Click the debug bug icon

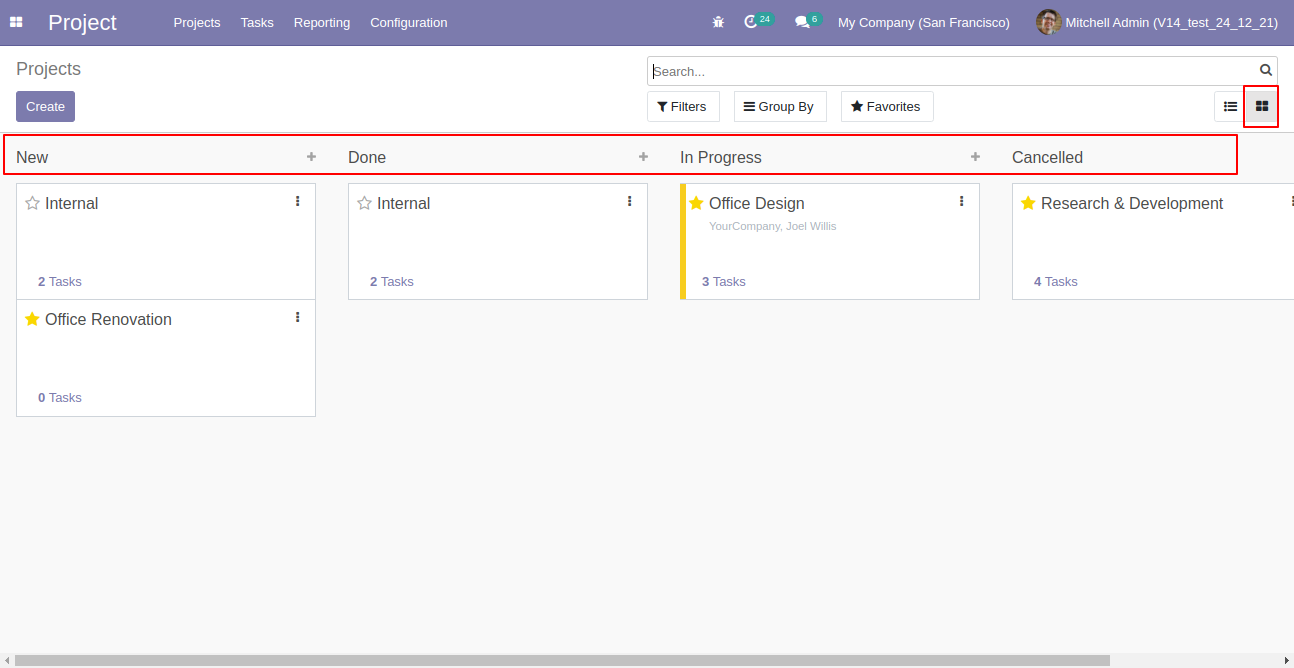tap(718, 22)
